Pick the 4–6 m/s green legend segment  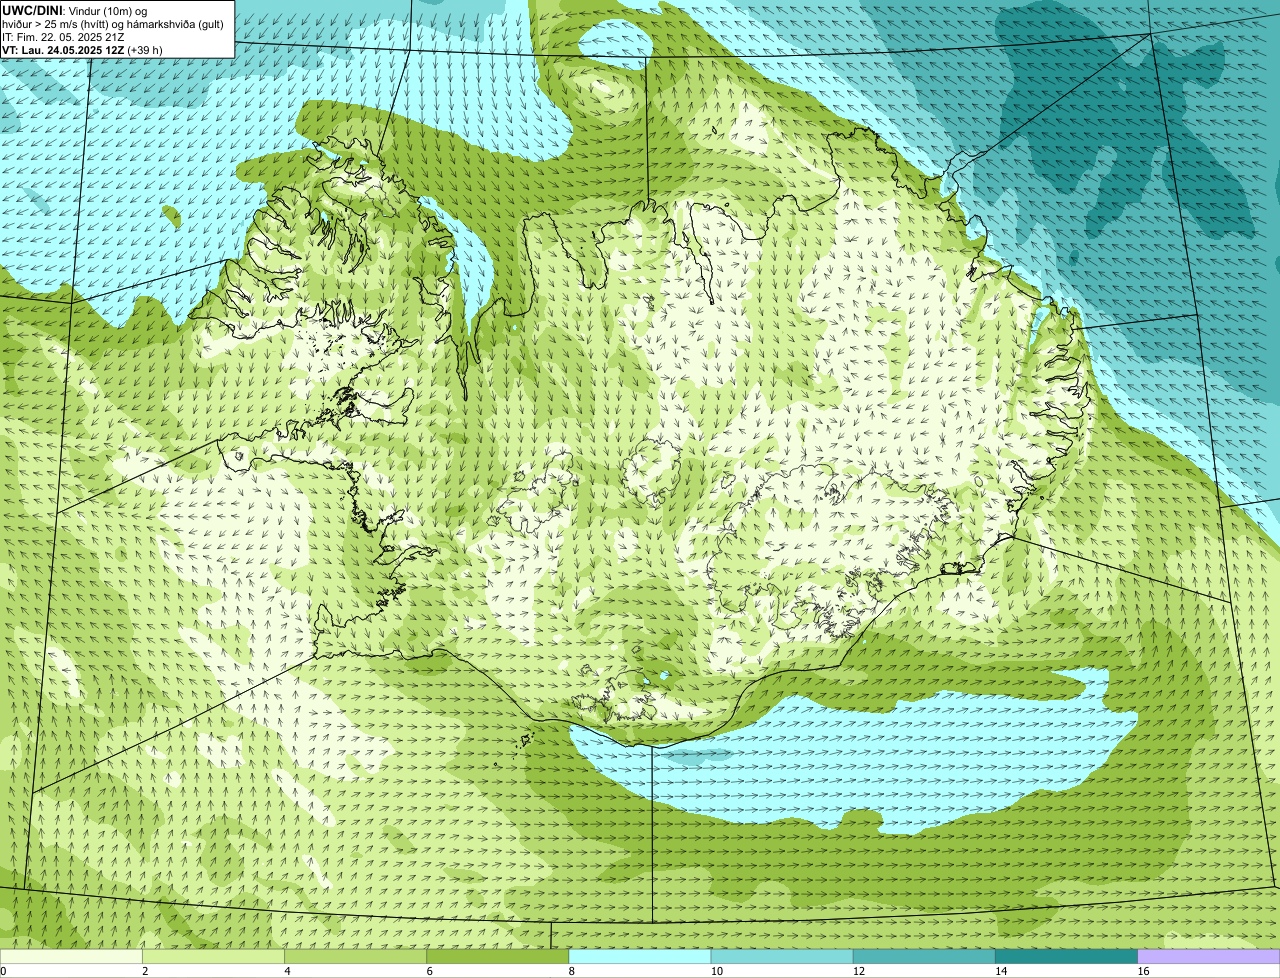point(355,956)
